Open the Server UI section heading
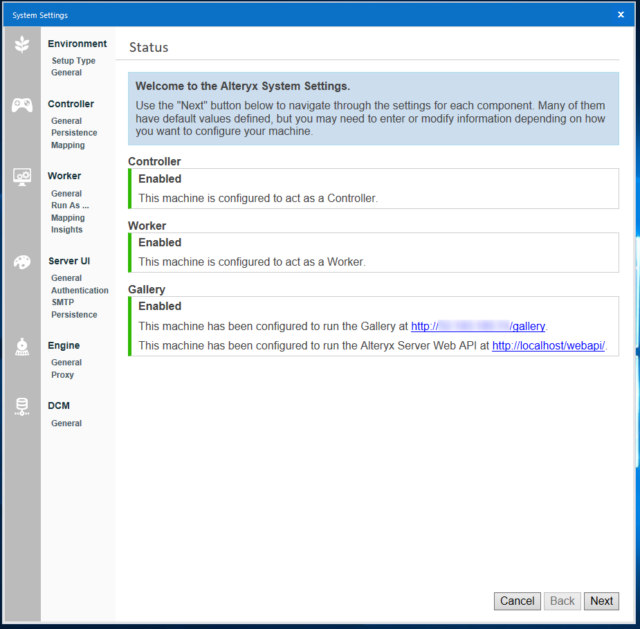 (69, 261)
